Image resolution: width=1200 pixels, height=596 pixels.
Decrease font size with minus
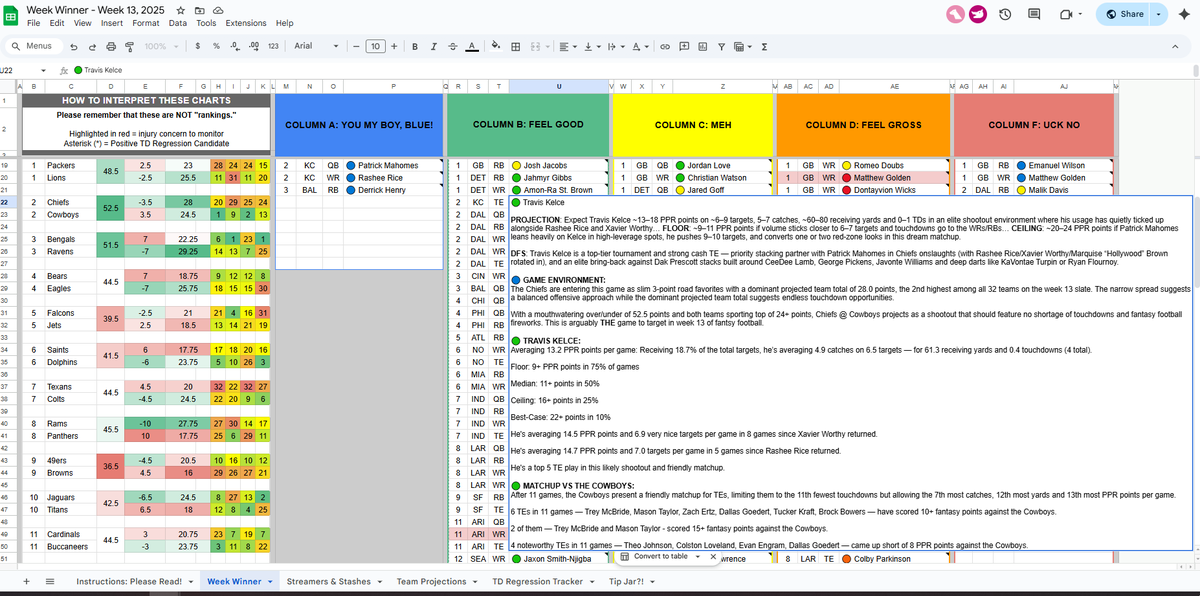pyautogui.click(x=357, y=46)
